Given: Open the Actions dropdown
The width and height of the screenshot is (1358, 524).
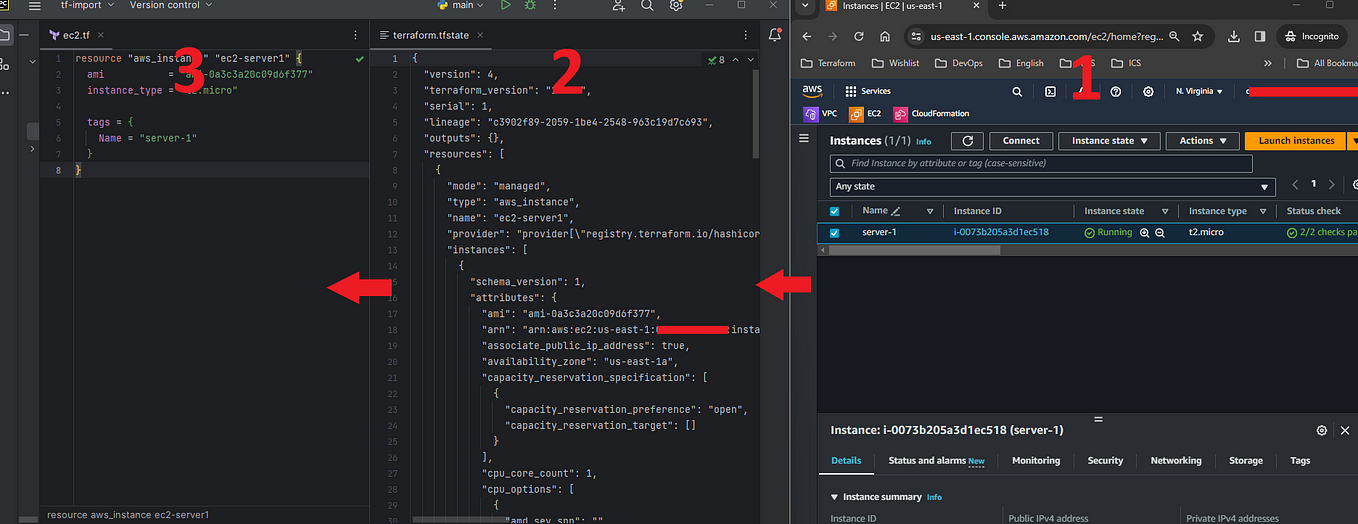Looking at the screenshot, I should pos(1202,141).
